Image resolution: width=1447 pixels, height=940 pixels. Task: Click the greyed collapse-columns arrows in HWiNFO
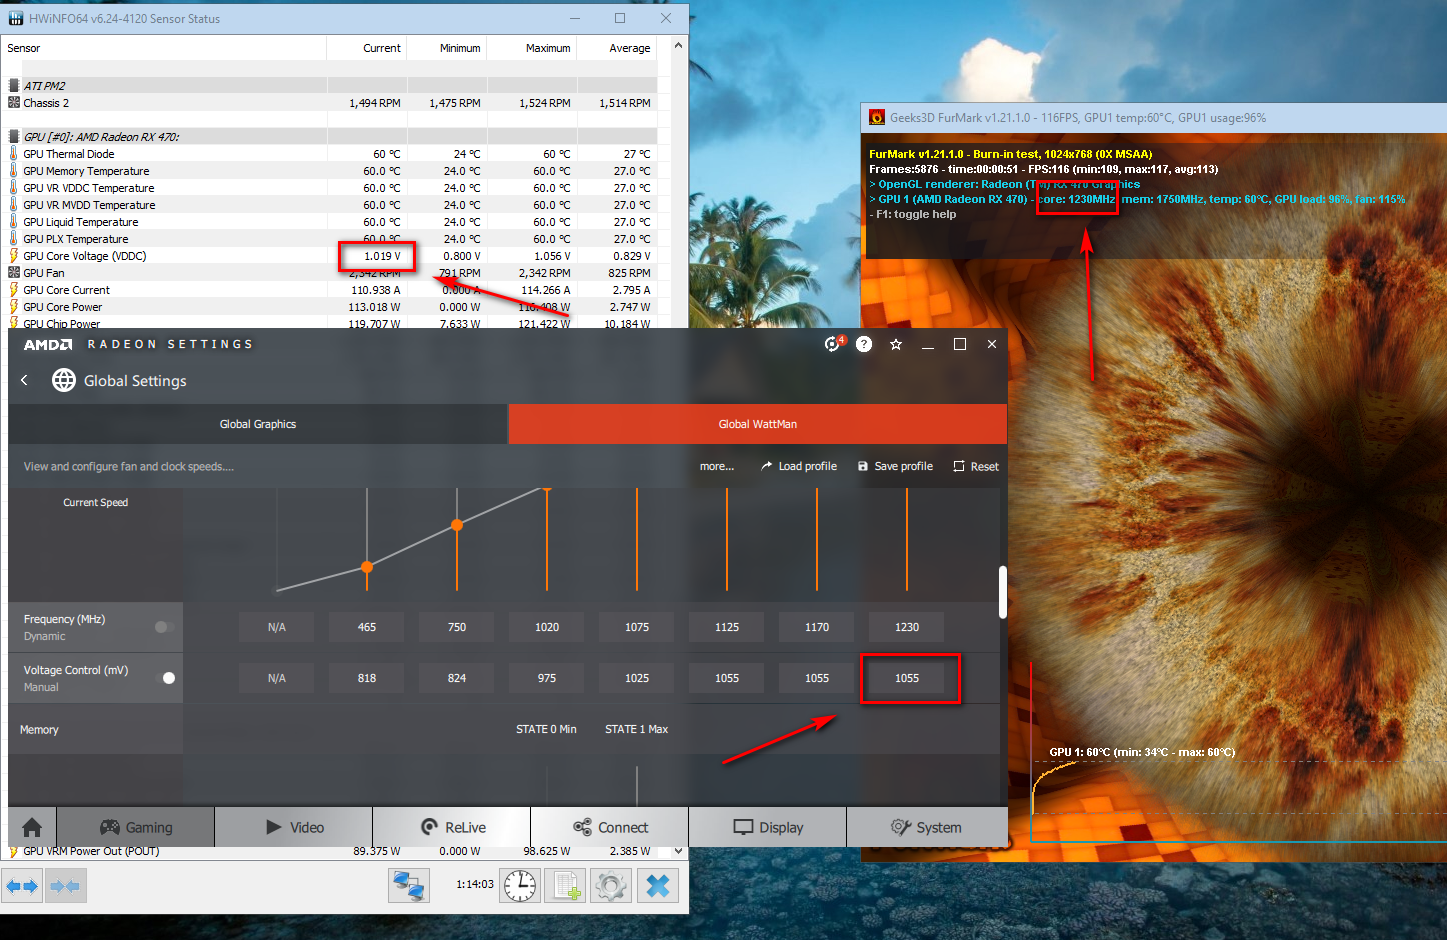point(65,886)
